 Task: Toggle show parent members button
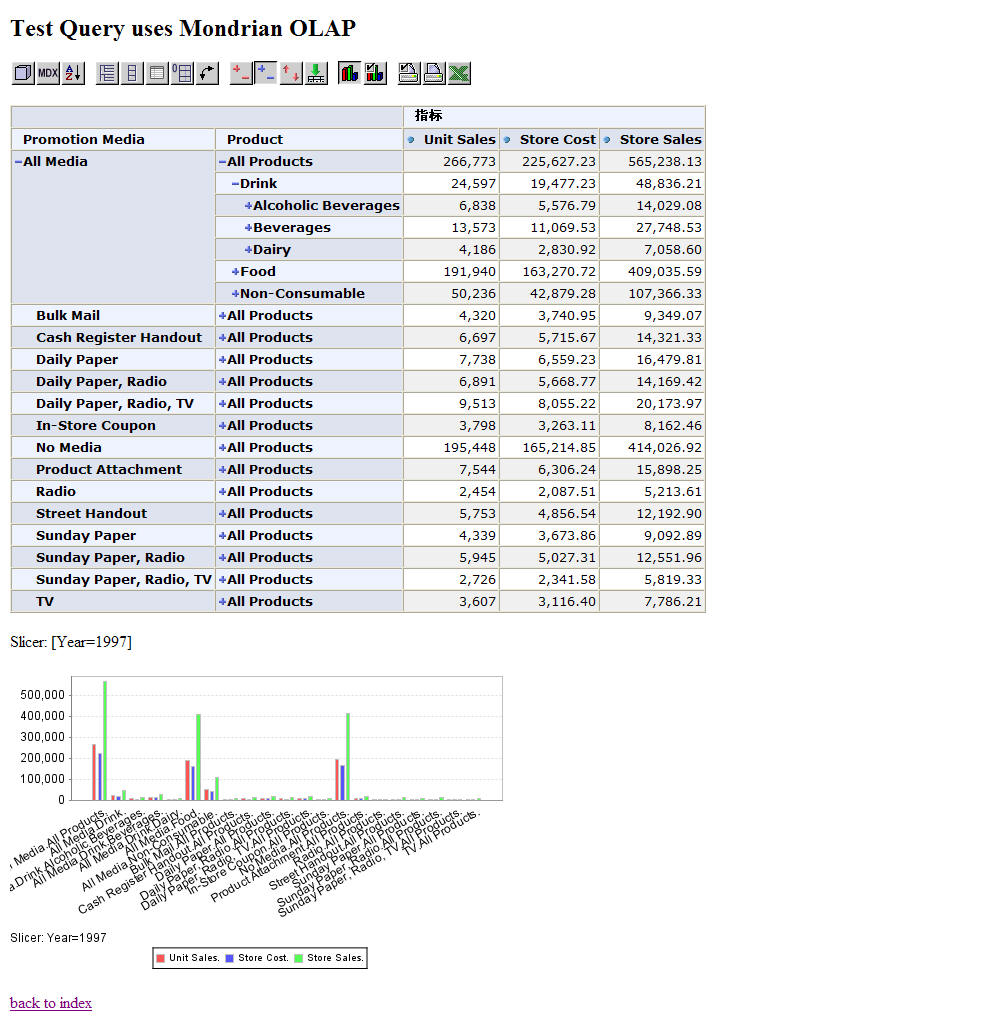tap(107, 73)
